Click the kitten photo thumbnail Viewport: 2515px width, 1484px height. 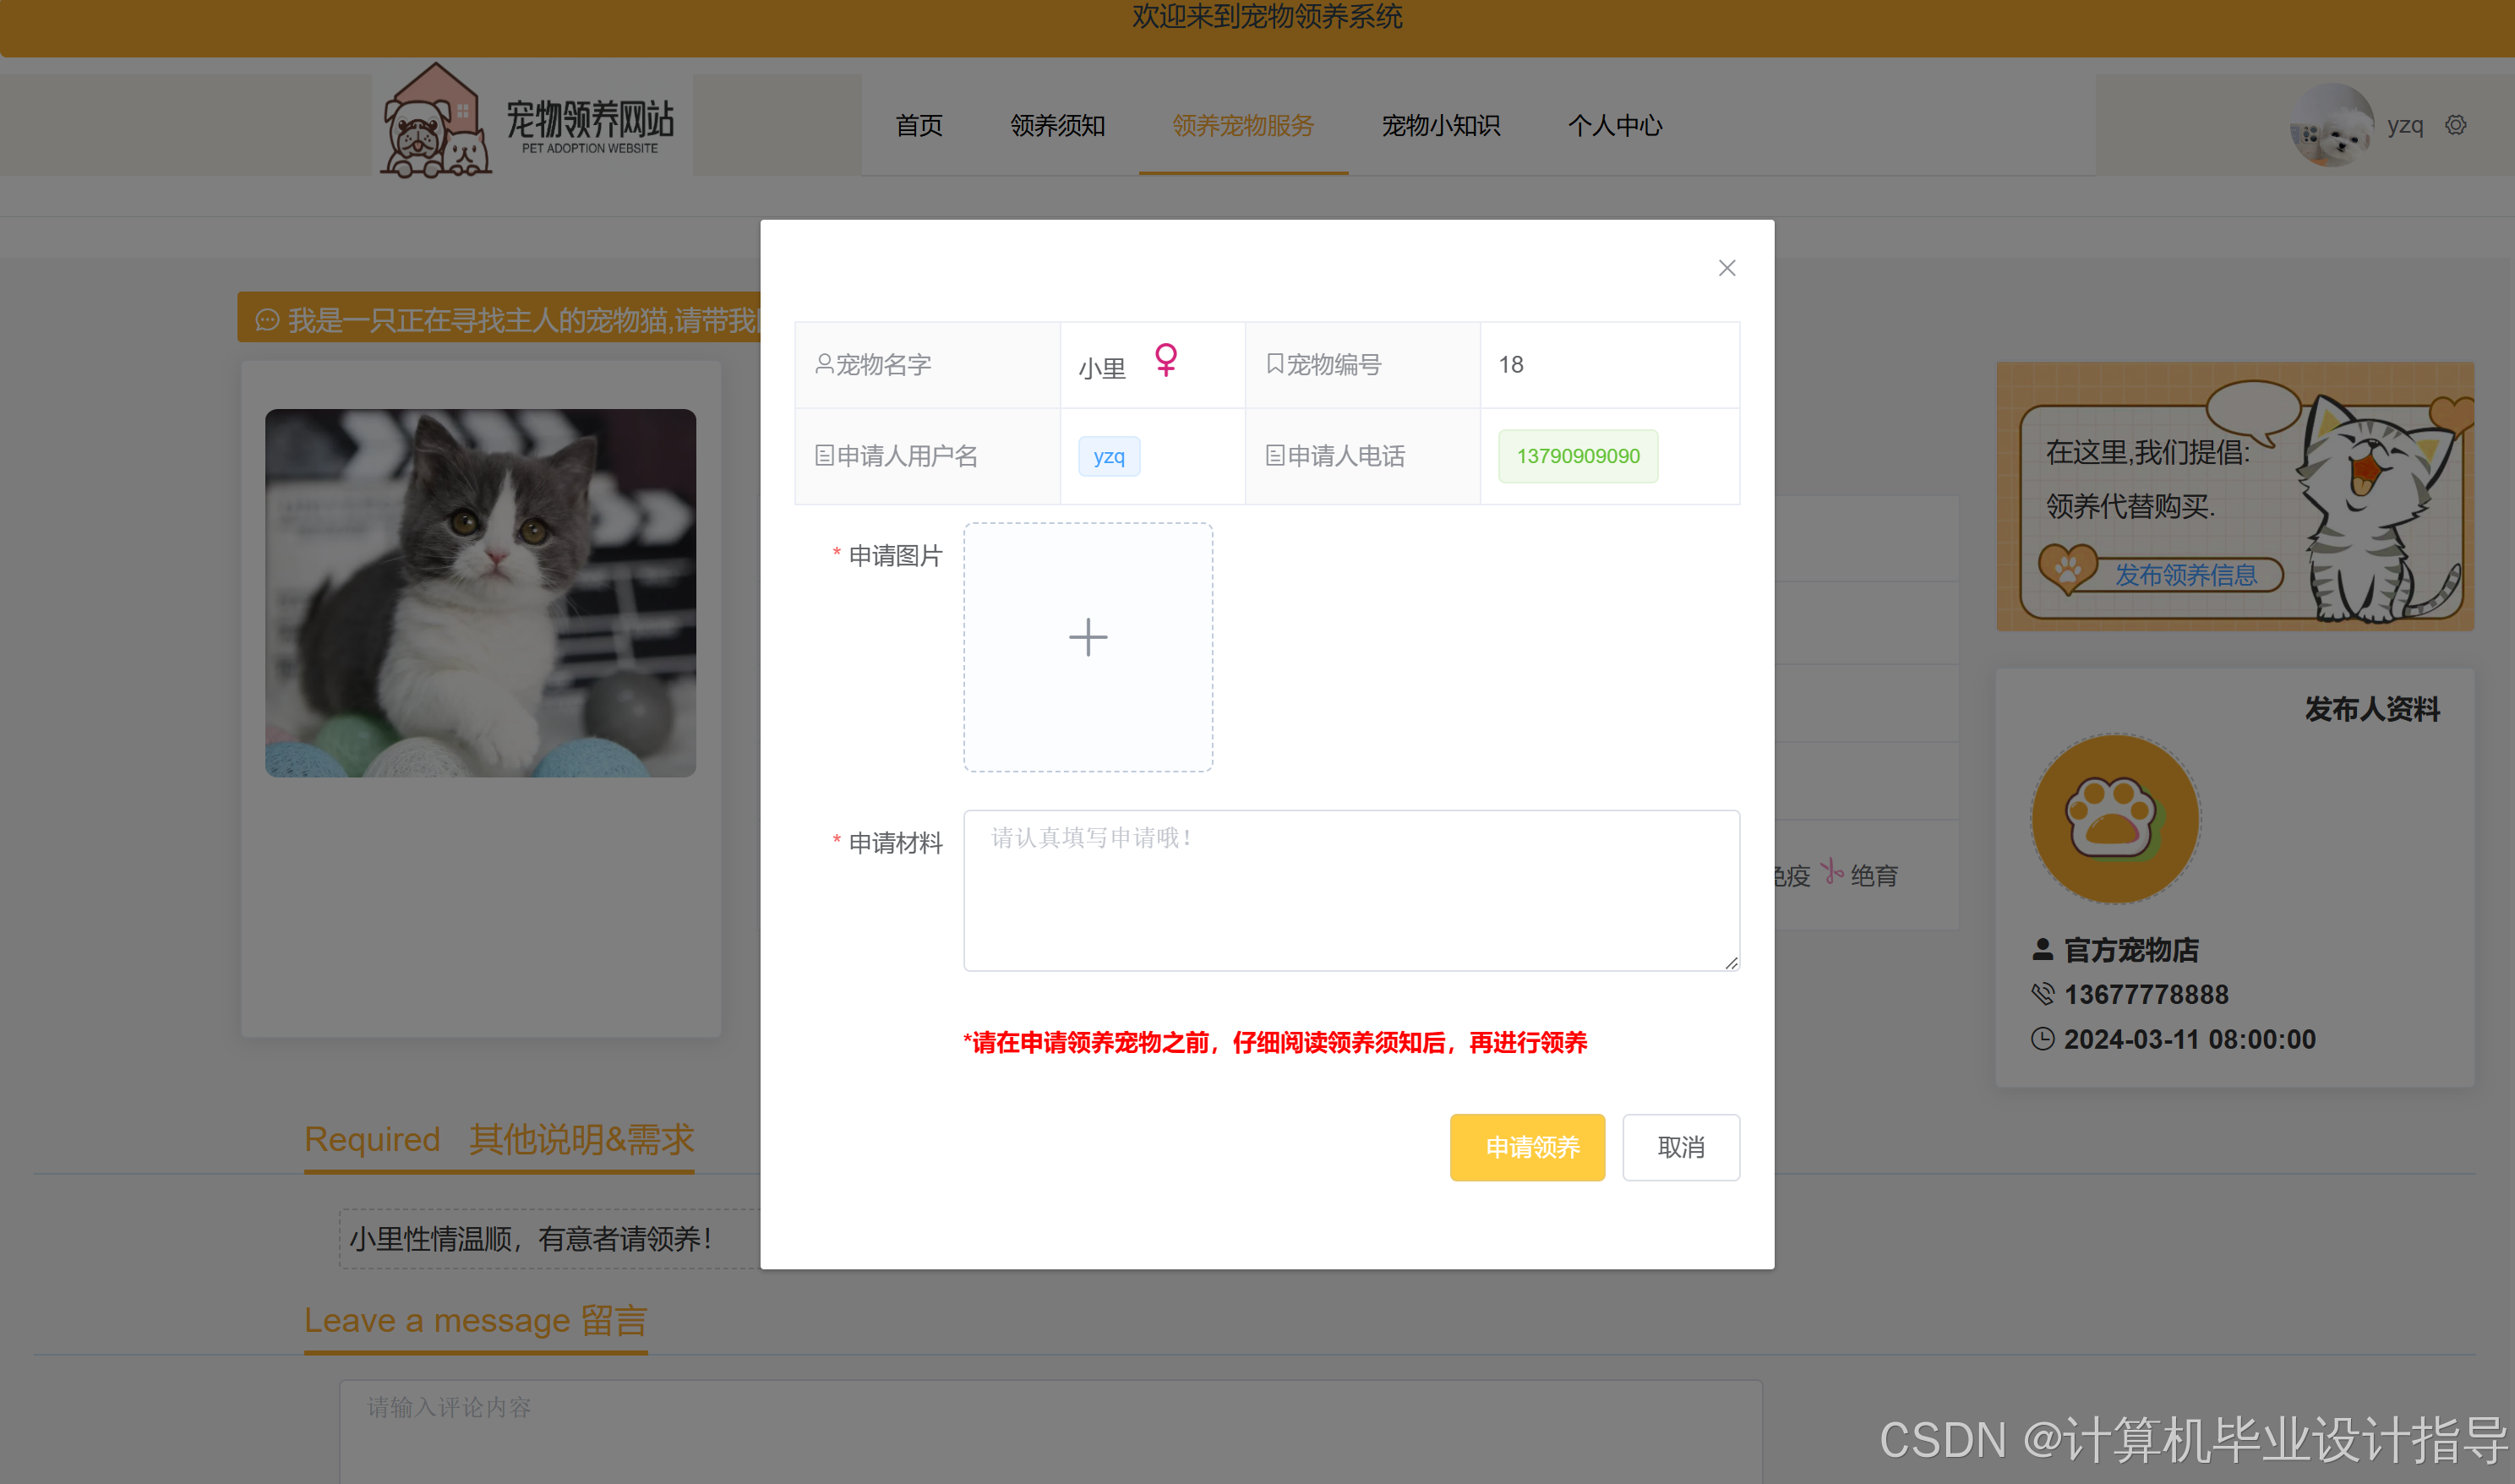coord(480,593)
